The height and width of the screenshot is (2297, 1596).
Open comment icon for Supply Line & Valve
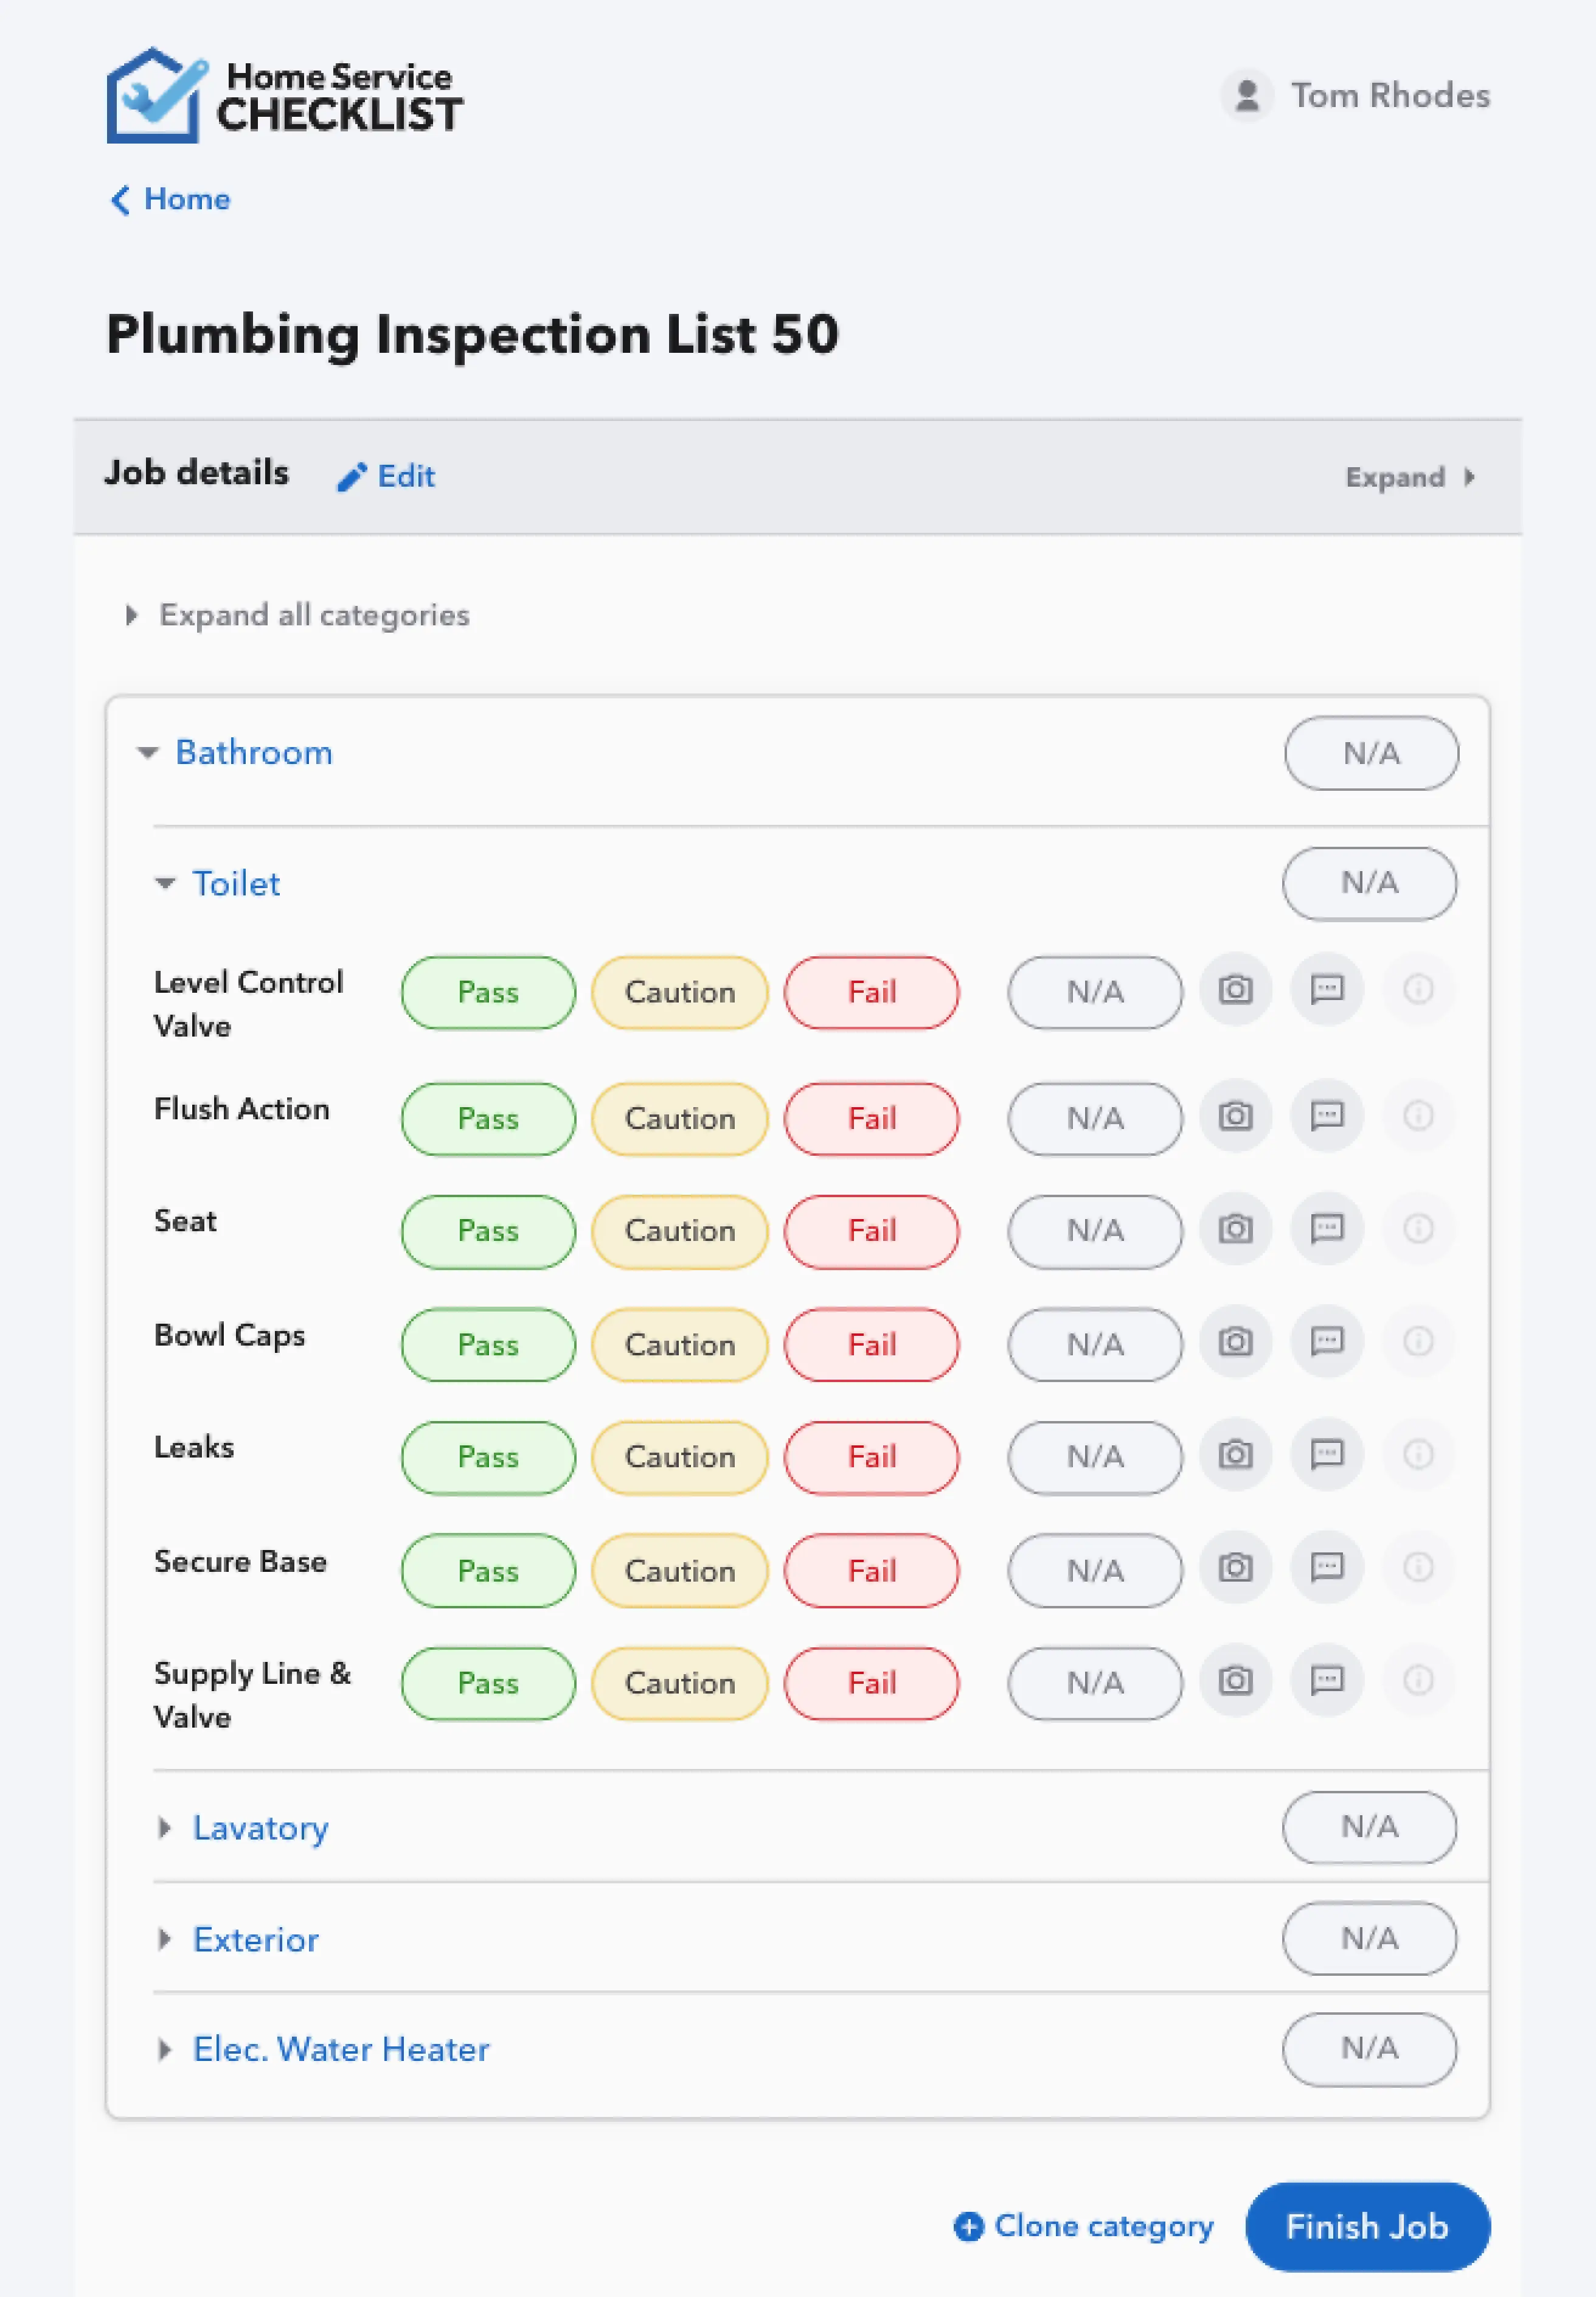click(1327, 1680)
